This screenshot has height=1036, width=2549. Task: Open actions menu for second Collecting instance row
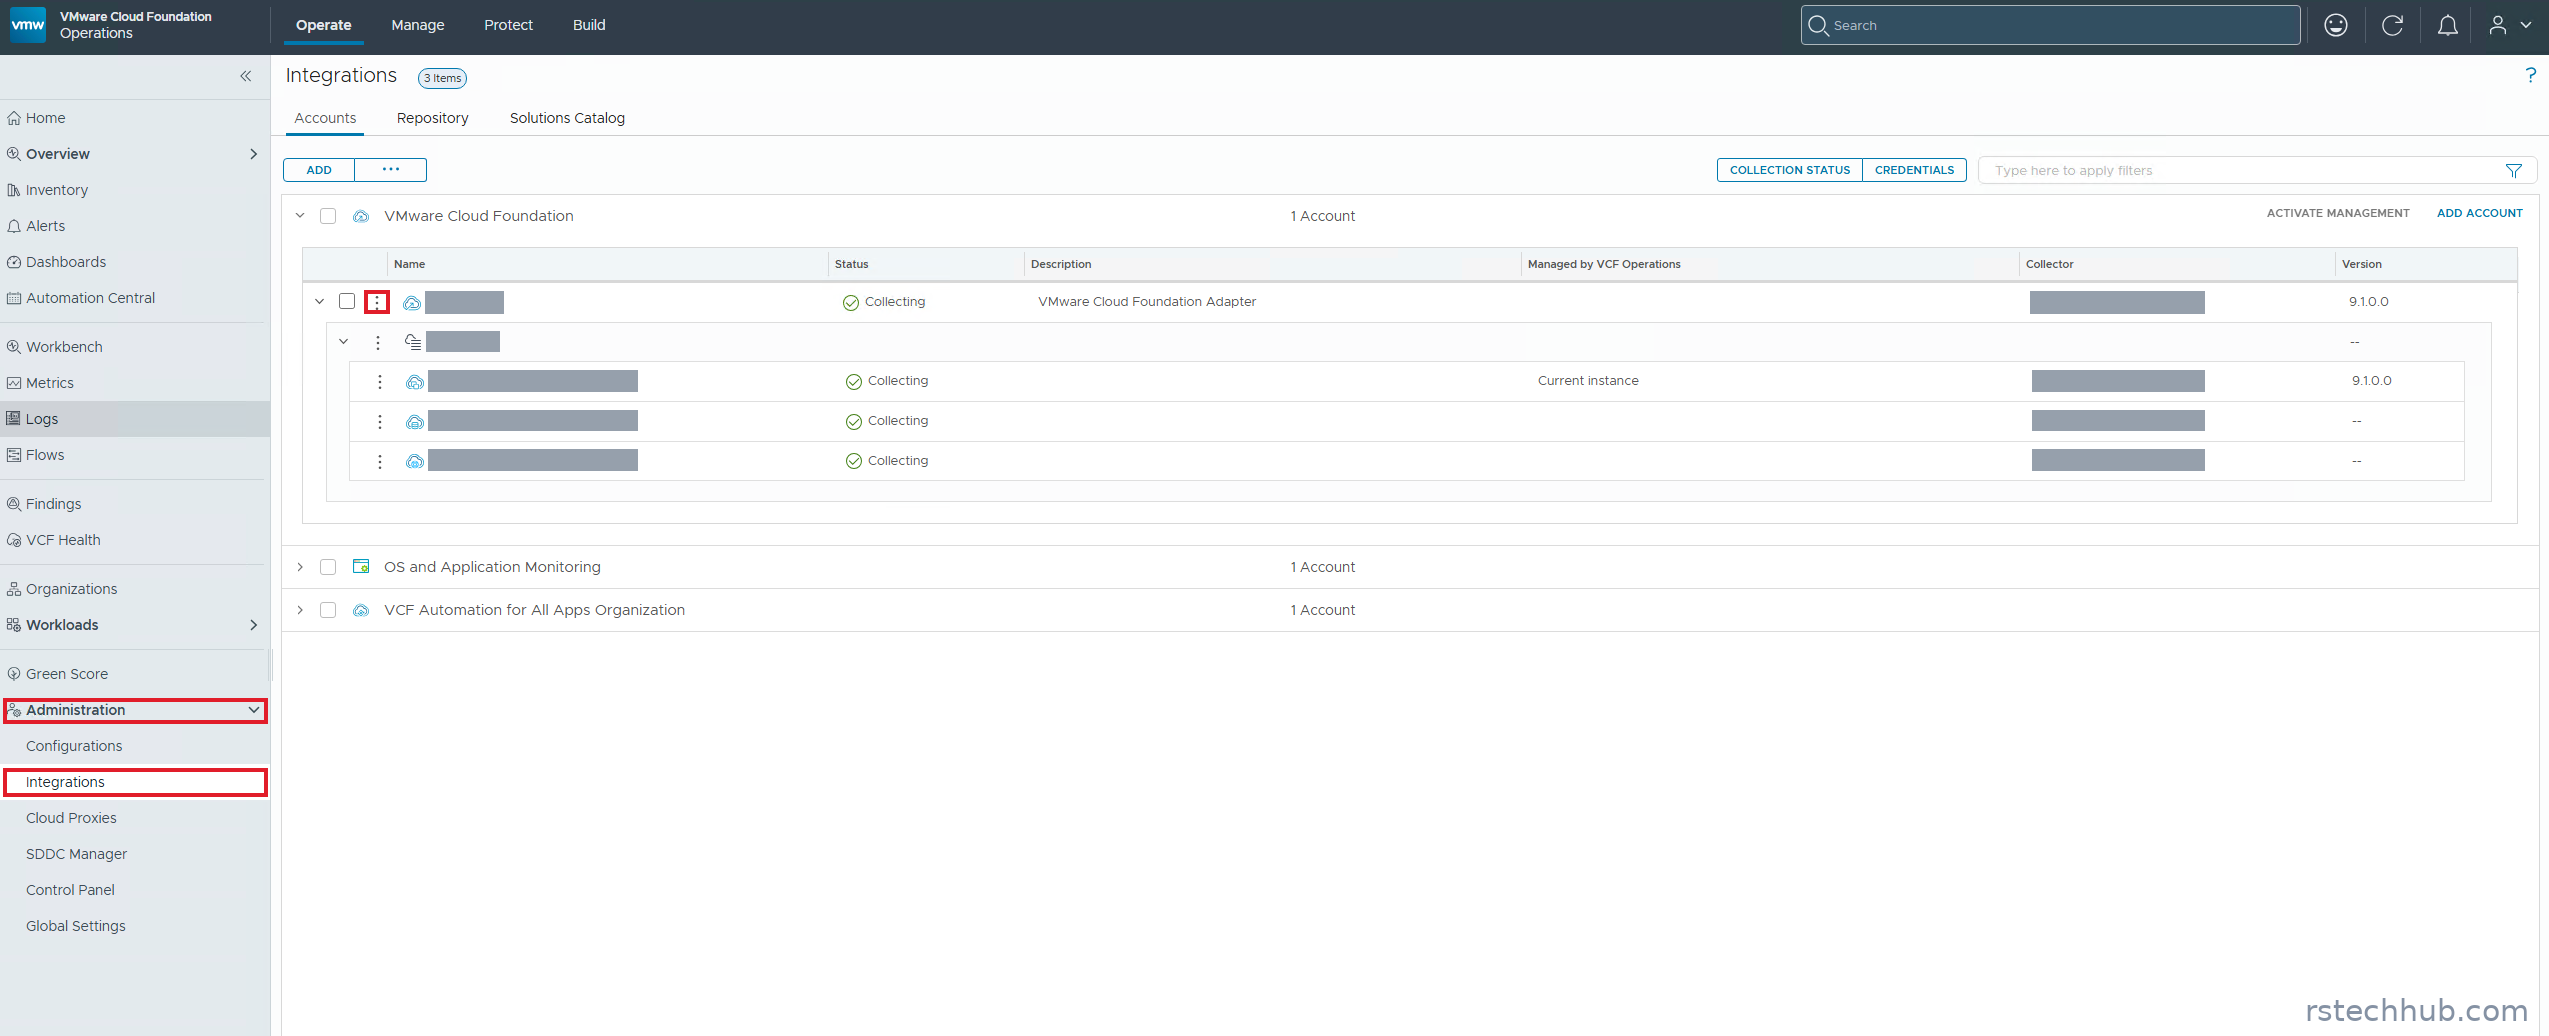pos(380,422)
